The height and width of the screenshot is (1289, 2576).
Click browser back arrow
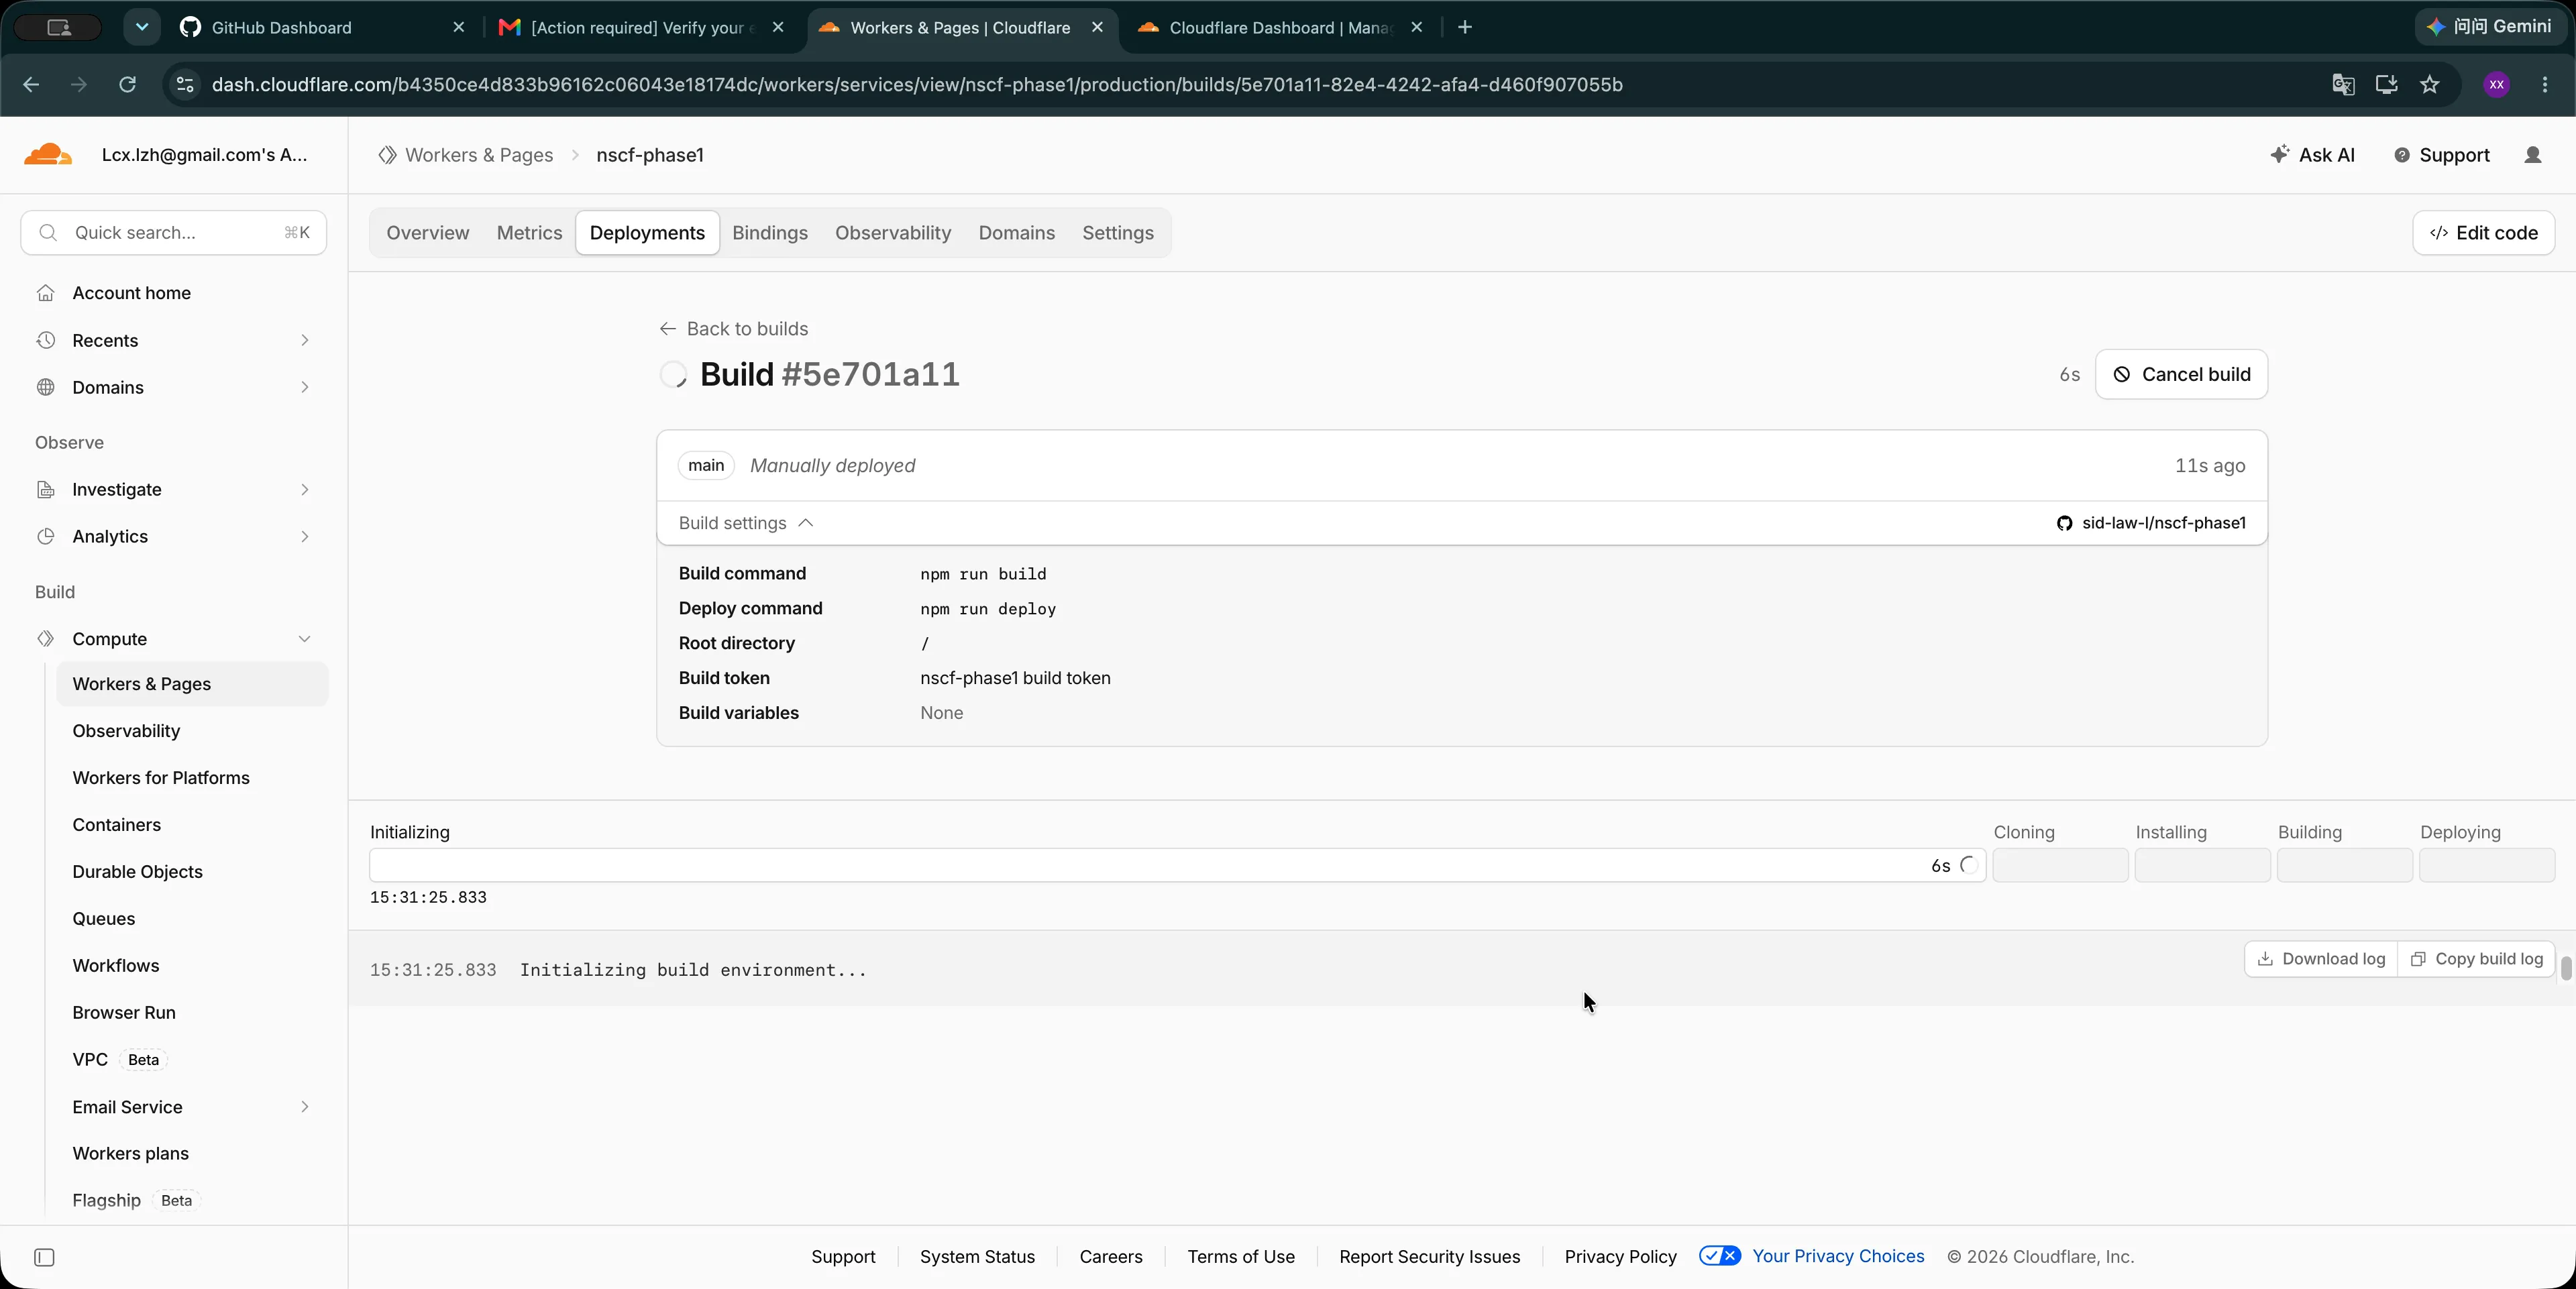pos(31,85)
